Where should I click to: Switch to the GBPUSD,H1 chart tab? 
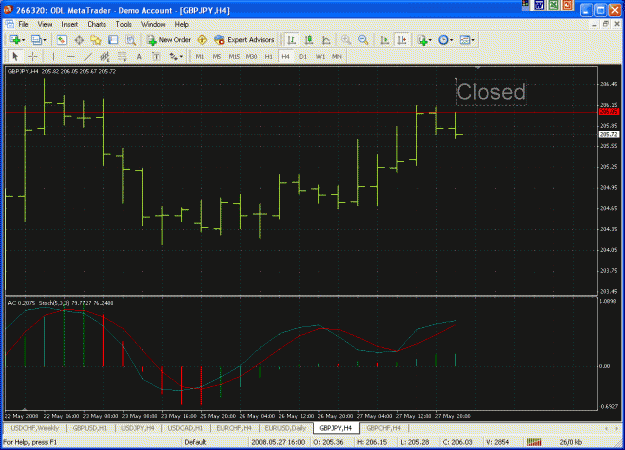click(90, 428)
